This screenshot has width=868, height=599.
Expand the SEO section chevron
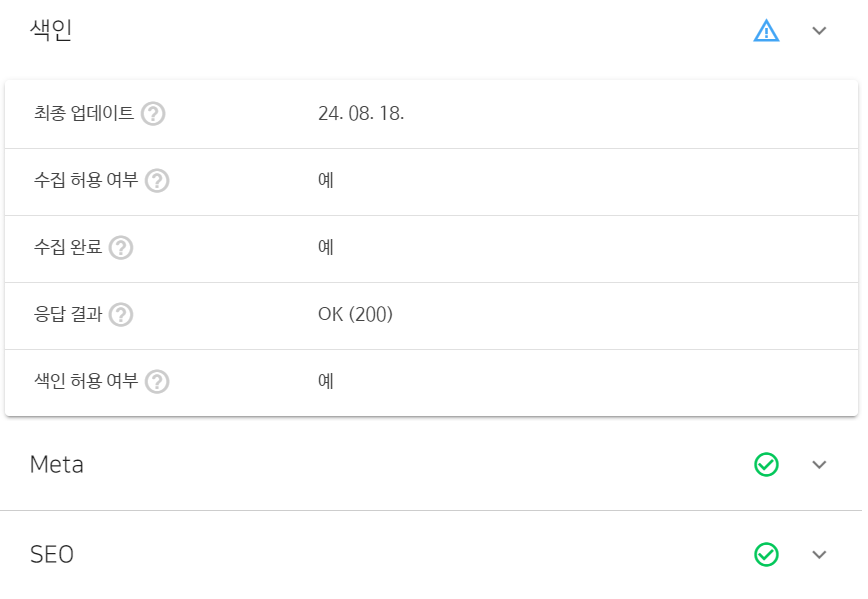[x=820, y=554]
